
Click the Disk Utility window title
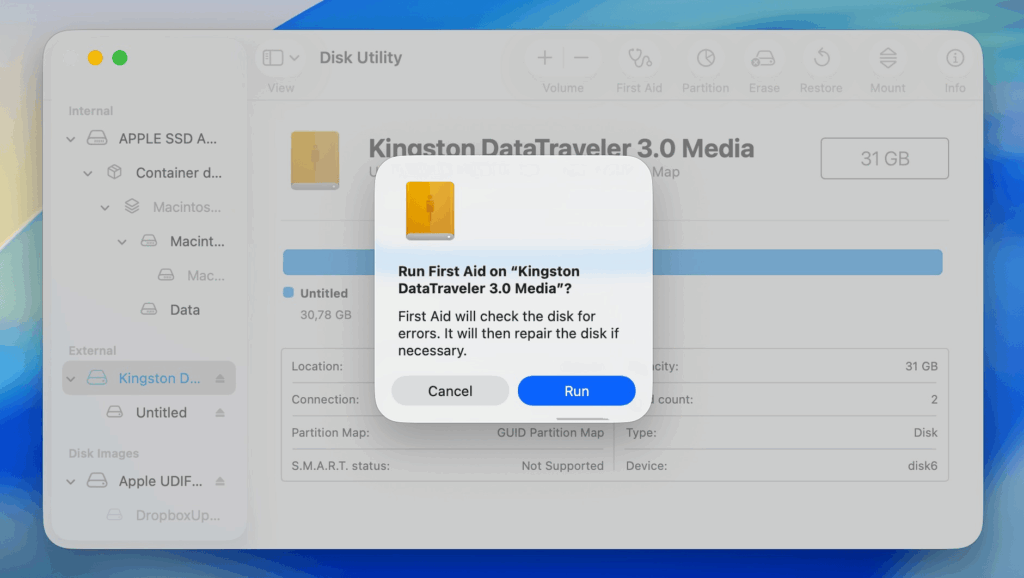pyautogui.click(x=360, y=57)
